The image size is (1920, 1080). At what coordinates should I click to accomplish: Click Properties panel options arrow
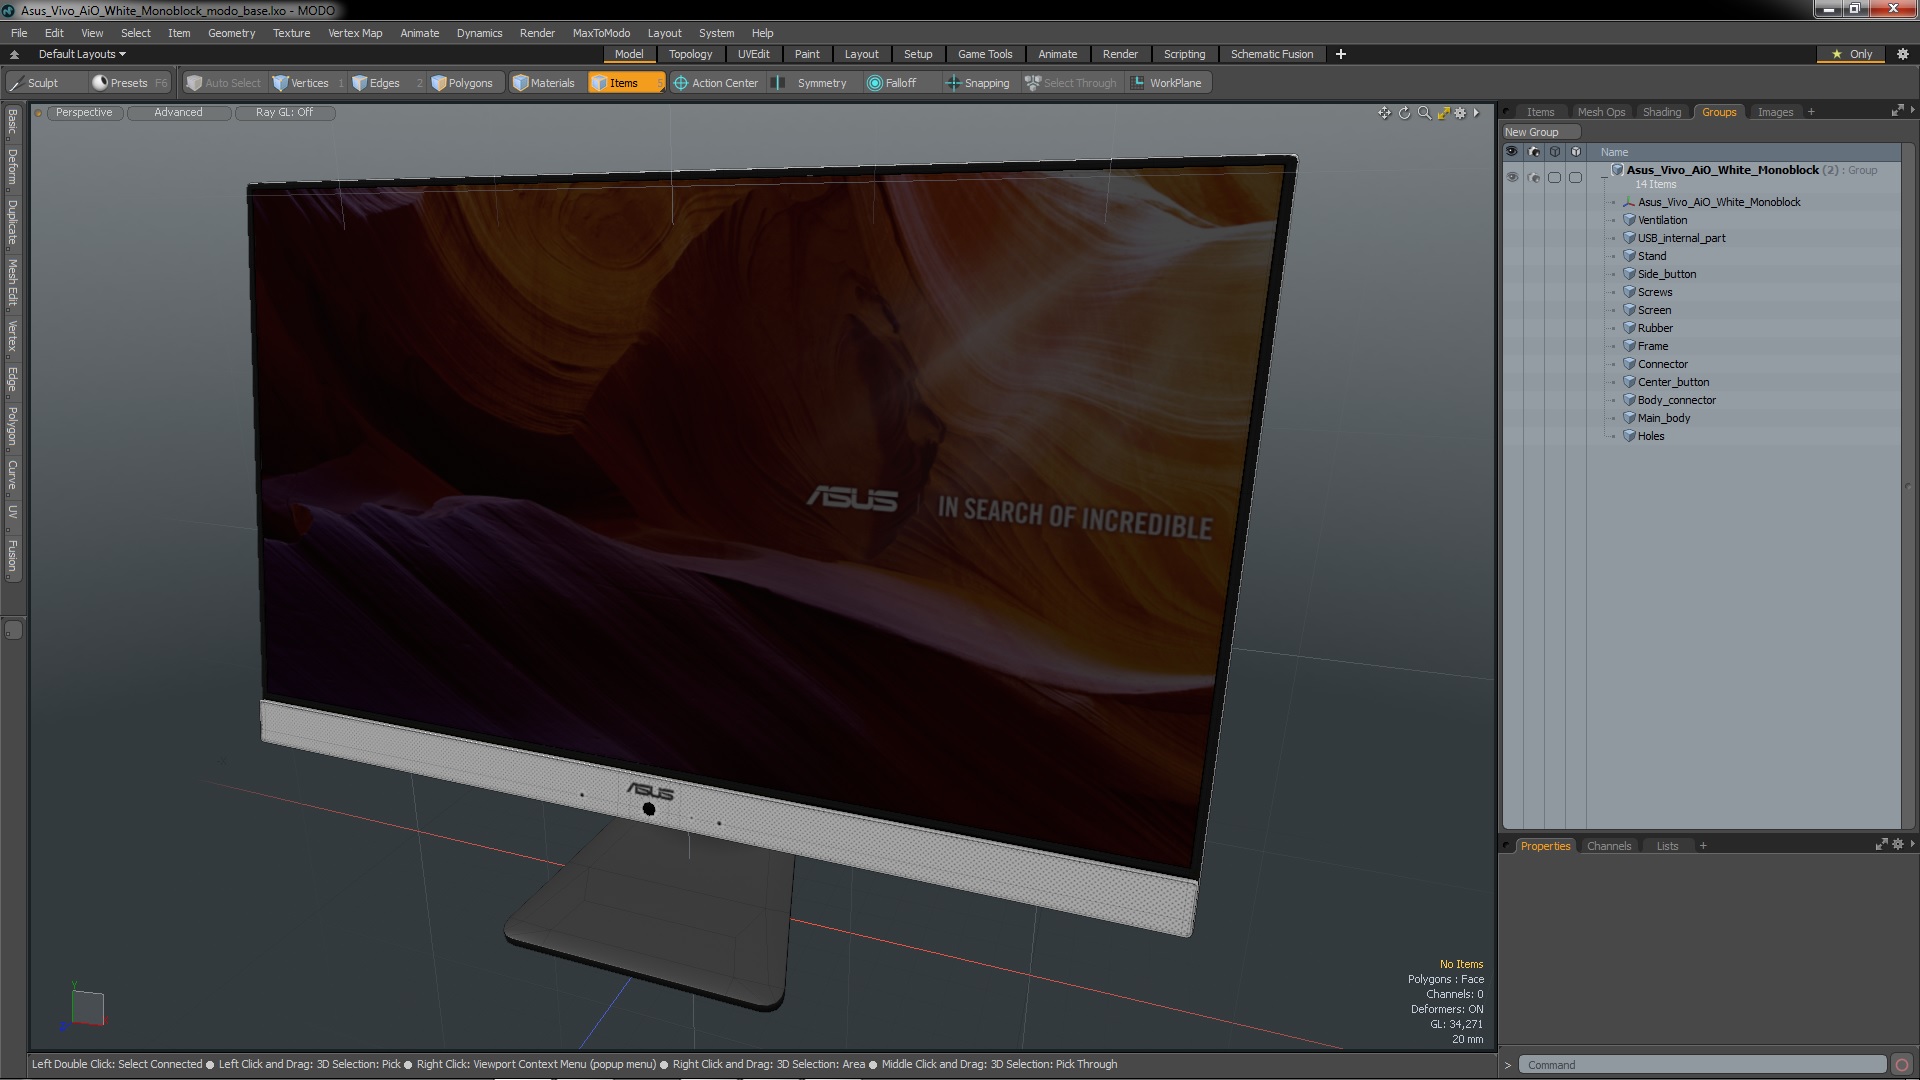pyautogui.click(x=1912, y=845)
